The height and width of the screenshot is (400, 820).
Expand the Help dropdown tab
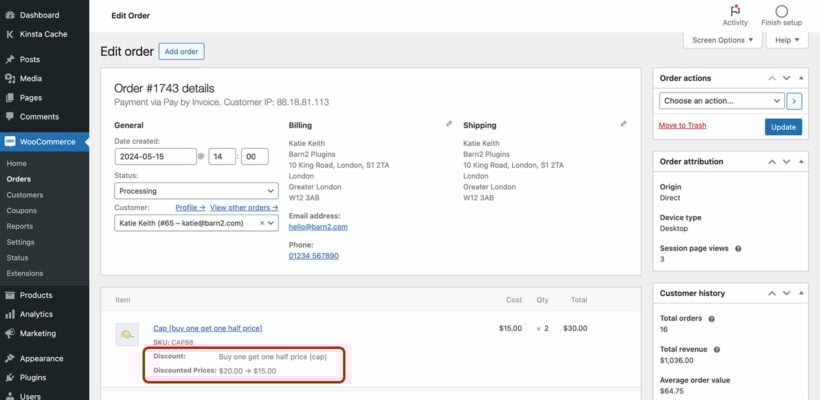(x=787, y=40)
